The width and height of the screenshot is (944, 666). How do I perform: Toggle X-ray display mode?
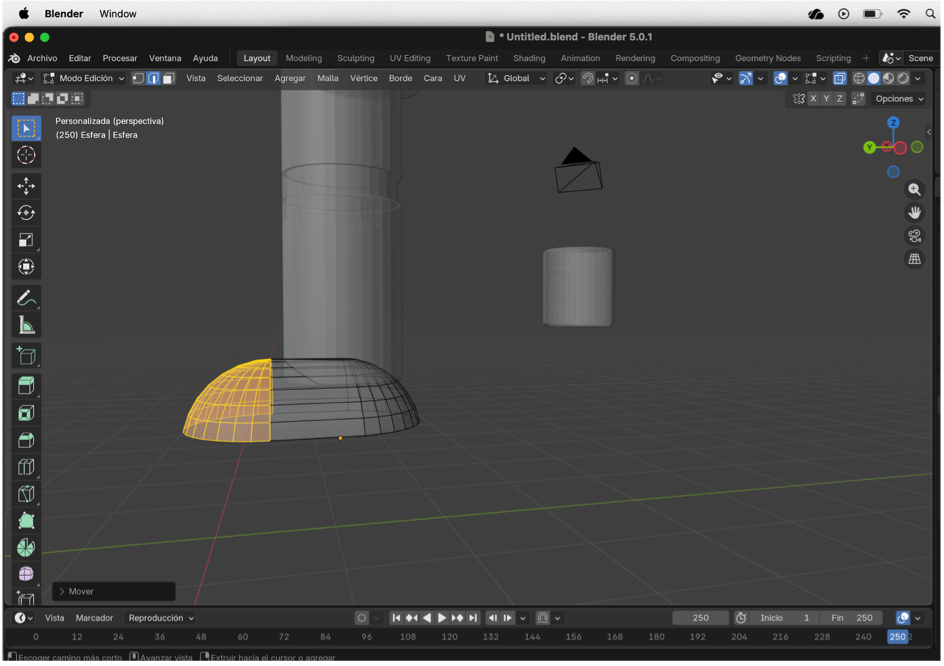coord(839,78)
